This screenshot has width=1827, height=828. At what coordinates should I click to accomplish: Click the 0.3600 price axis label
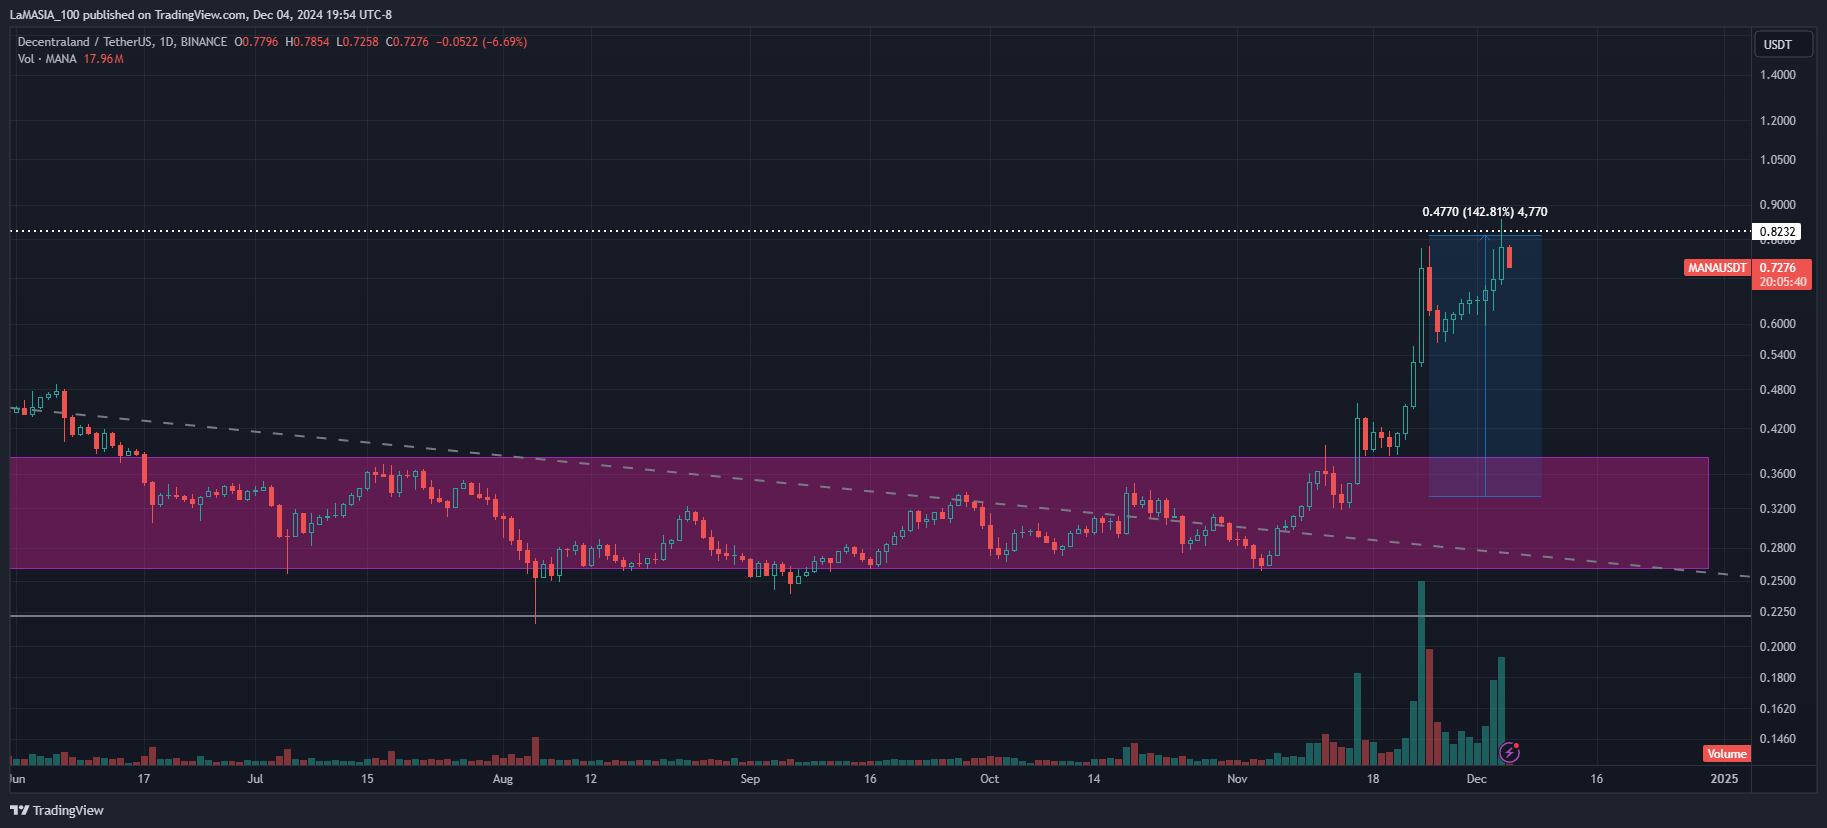point(1777,474)
